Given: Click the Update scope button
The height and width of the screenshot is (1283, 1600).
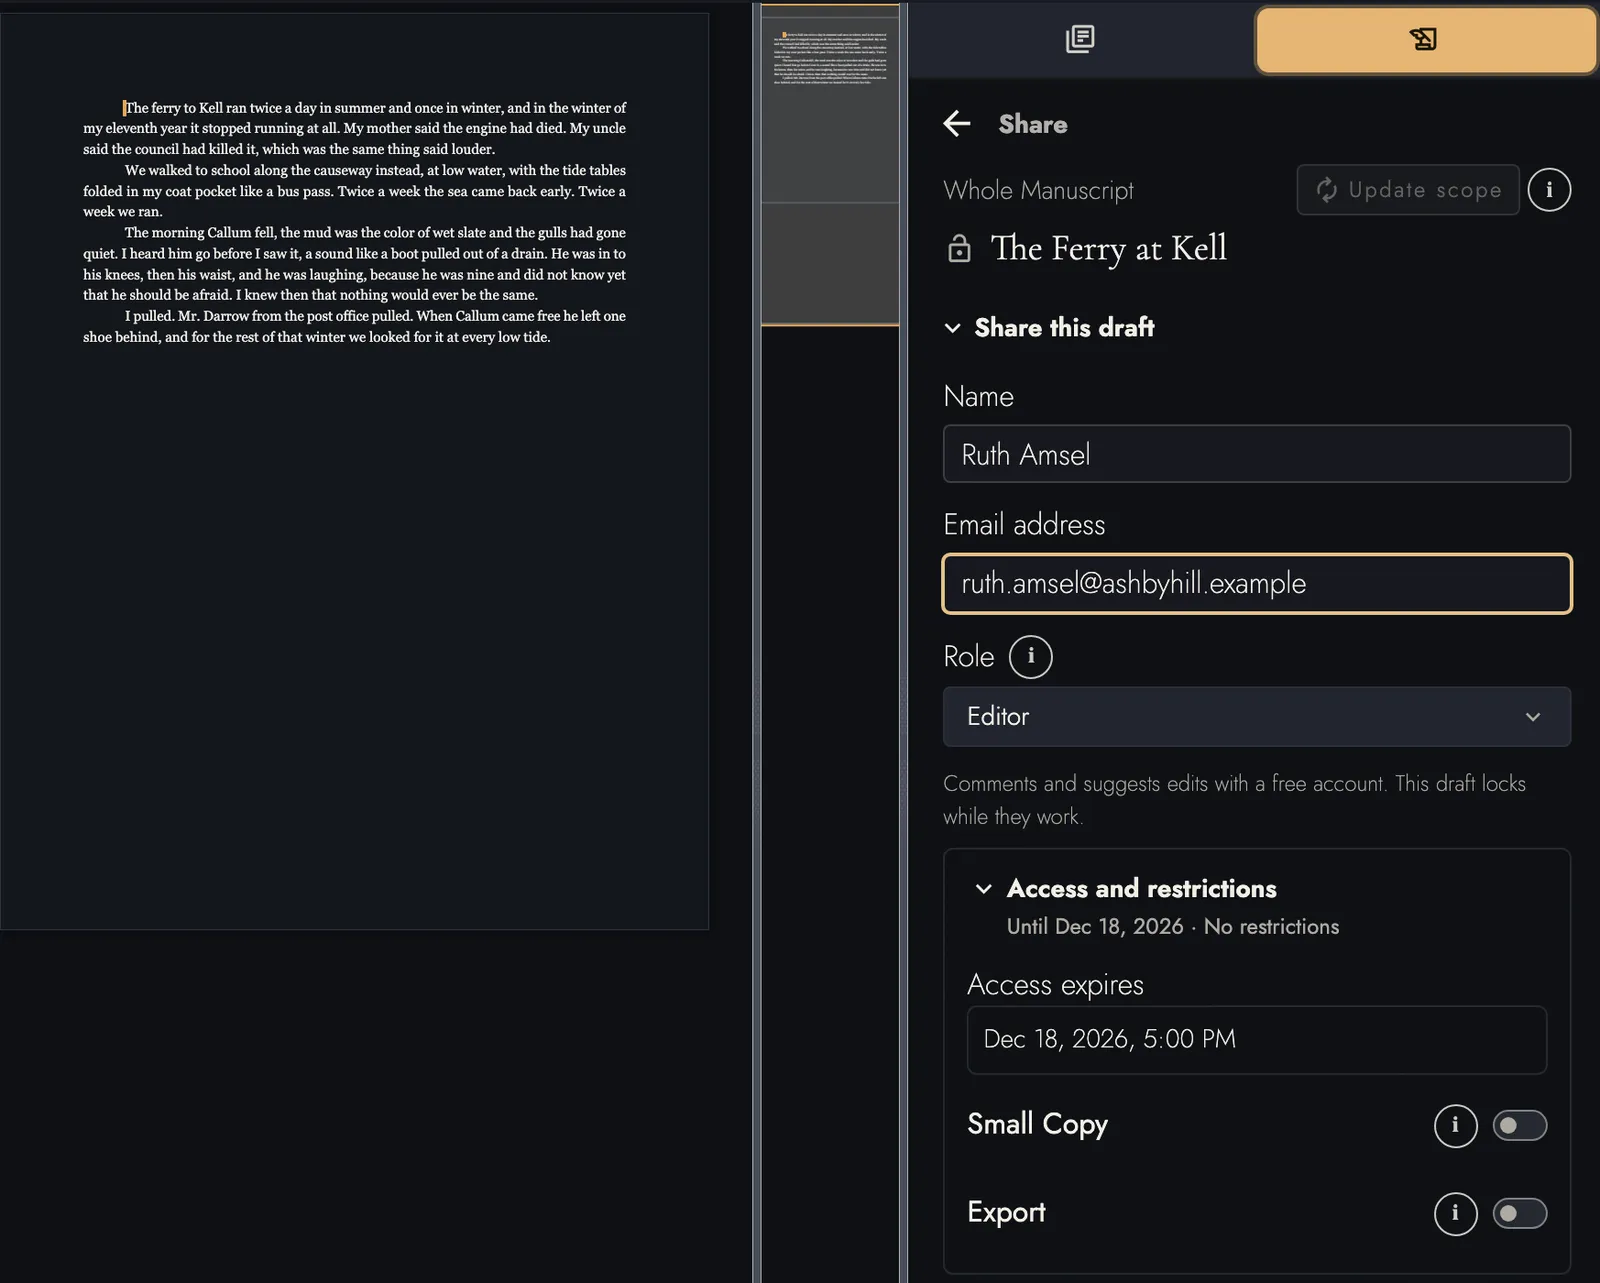Looking at the screenshot, I should coord(1408,190).
